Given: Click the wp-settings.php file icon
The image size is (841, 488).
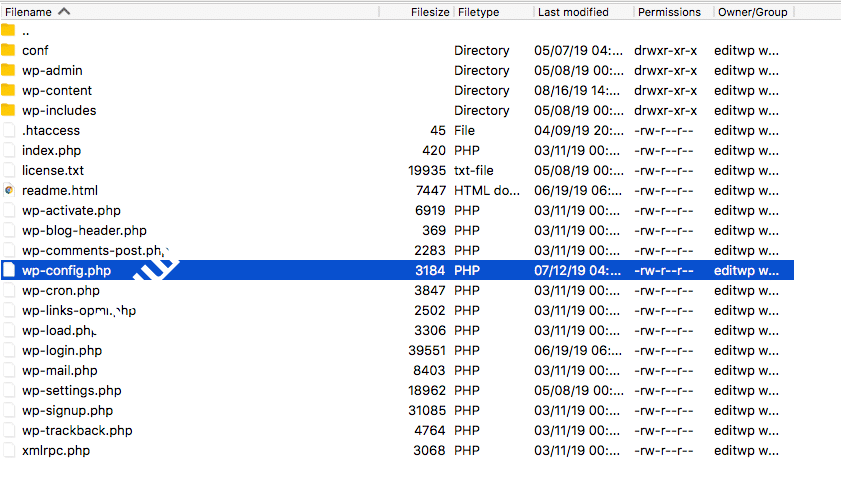Looking at the screenshot, I should (x=9, y=390).
